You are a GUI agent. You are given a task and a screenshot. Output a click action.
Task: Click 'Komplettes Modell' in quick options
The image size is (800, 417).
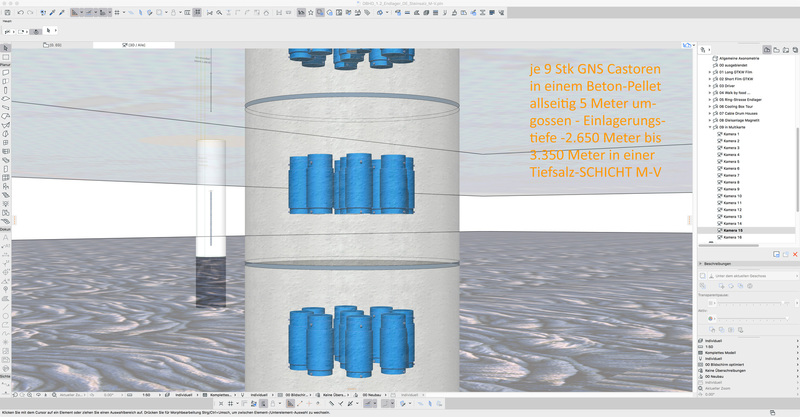(x=720, y=354)
